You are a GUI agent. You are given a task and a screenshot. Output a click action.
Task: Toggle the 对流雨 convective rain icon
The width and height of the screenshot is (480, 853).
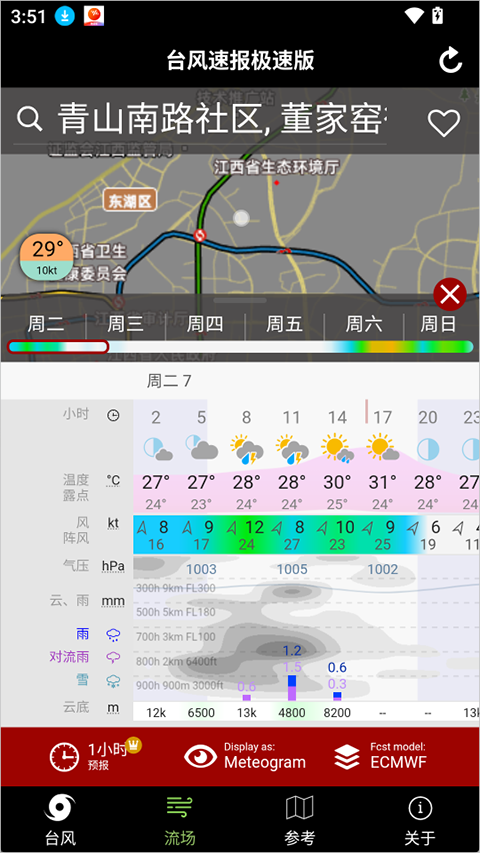(113, 657)
